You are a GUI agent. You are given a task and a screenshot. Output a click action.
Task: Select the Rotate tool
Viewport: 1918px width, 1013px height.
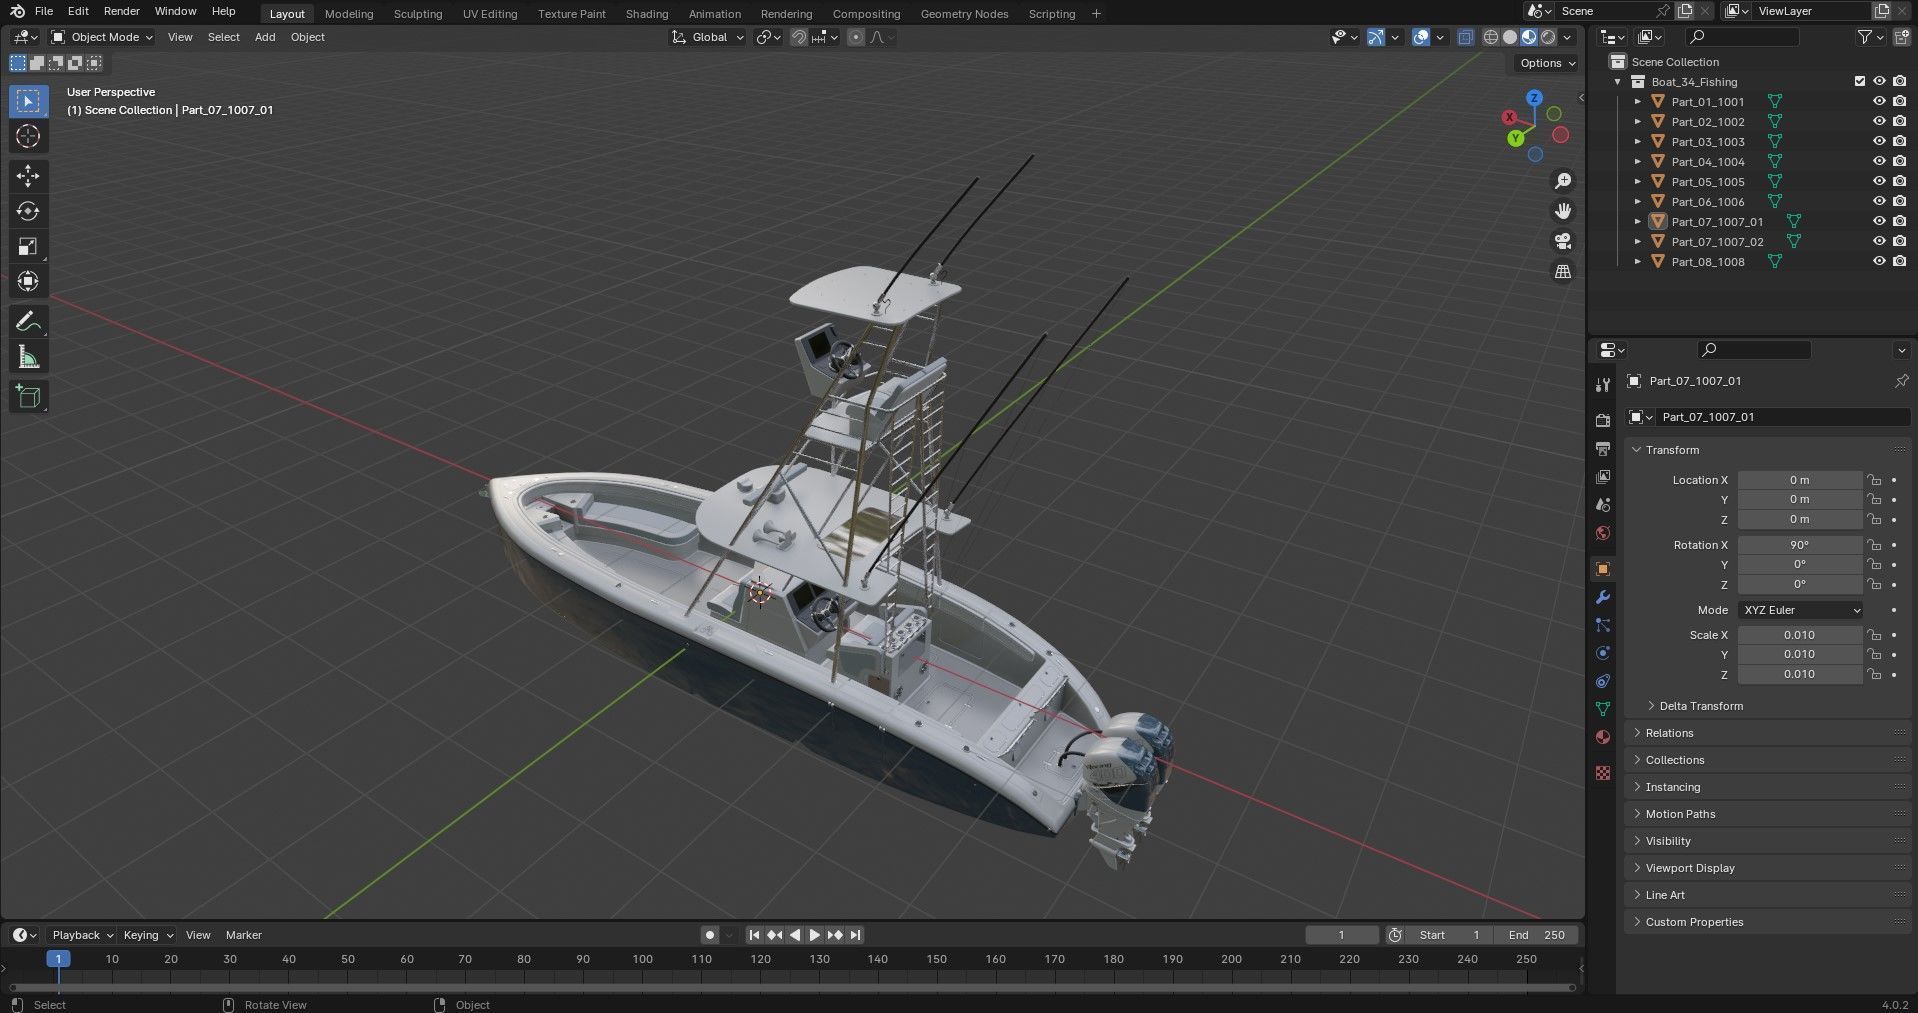pyautogui.click(x=28, y=211)
